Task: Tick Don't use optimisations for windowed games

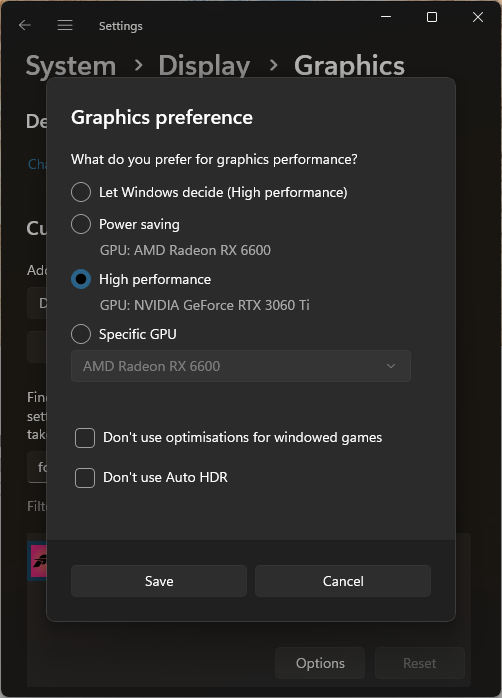Action: [85, 438]
